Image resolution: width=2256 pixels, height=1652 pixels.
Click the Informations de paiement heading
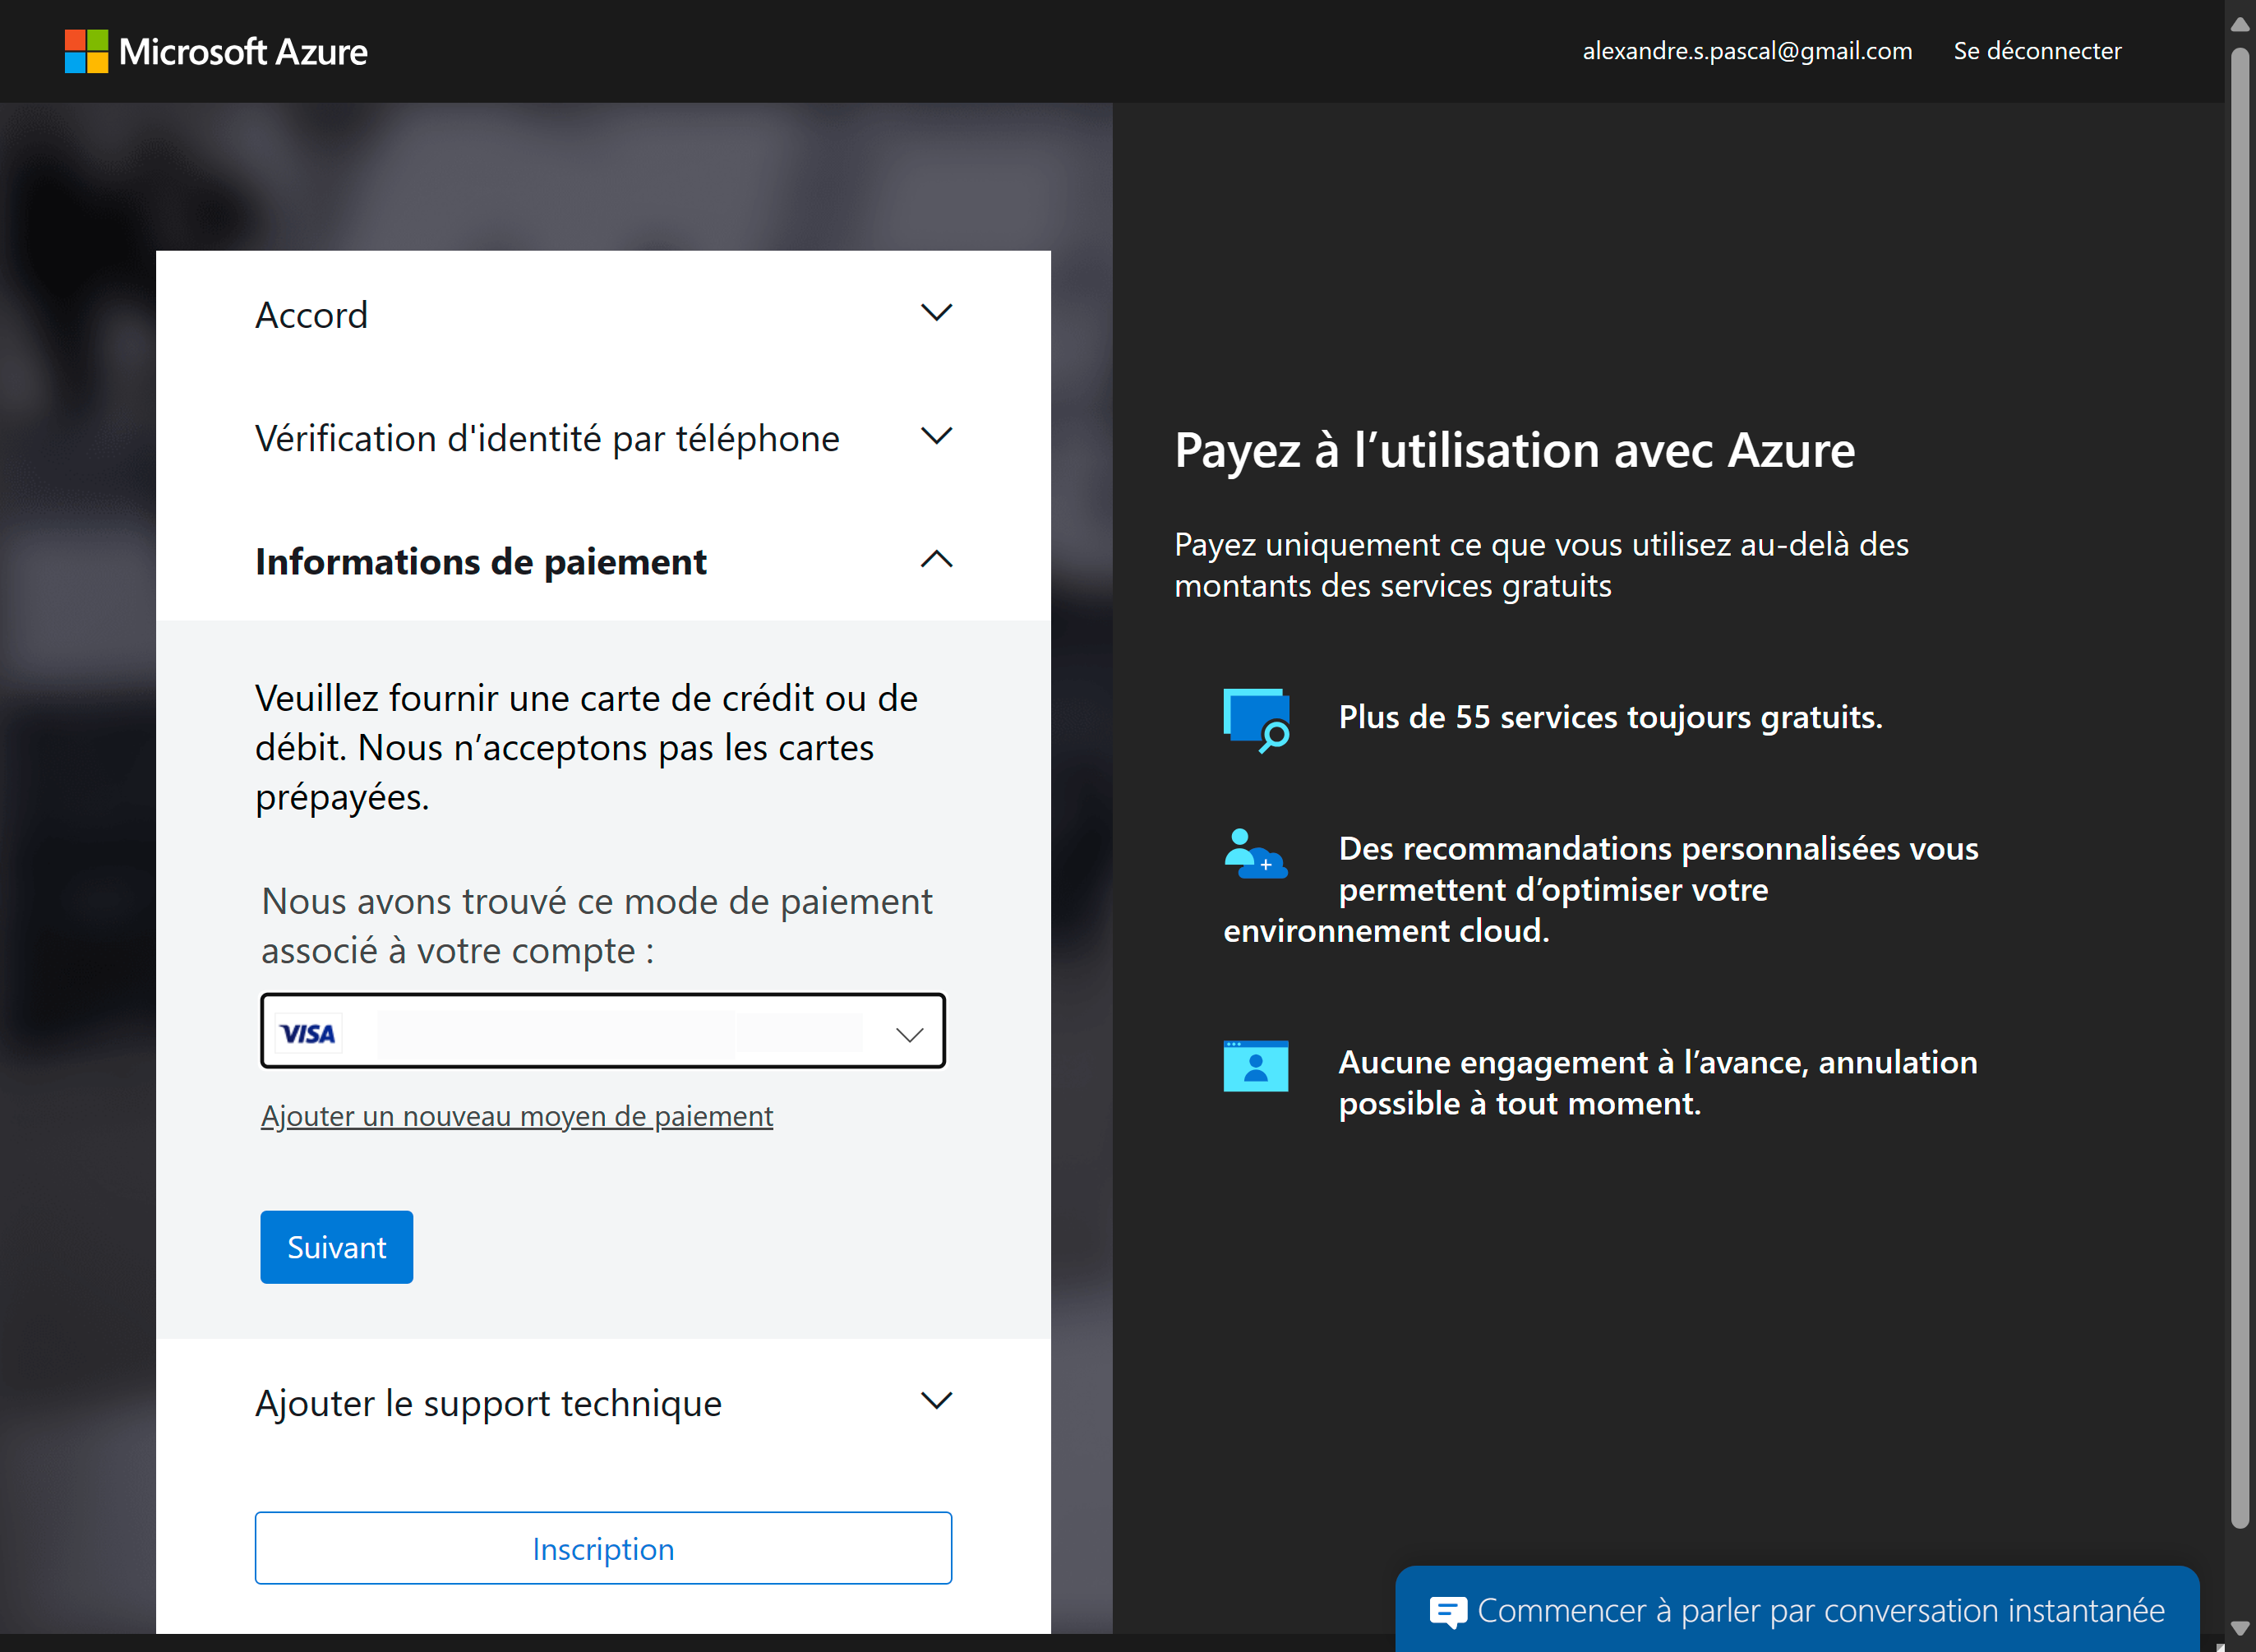(x=481, y=562)
